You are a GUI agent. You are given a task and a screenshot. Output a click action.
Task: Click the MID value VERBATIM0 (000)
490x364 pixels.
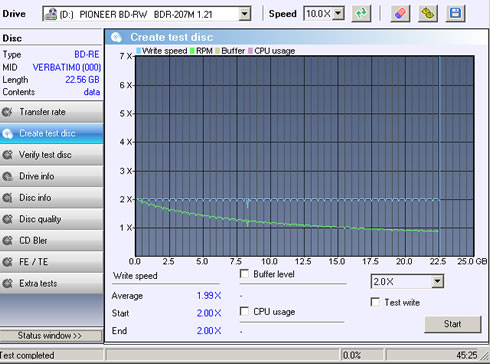pyautogui.click(x=67, y=67)
